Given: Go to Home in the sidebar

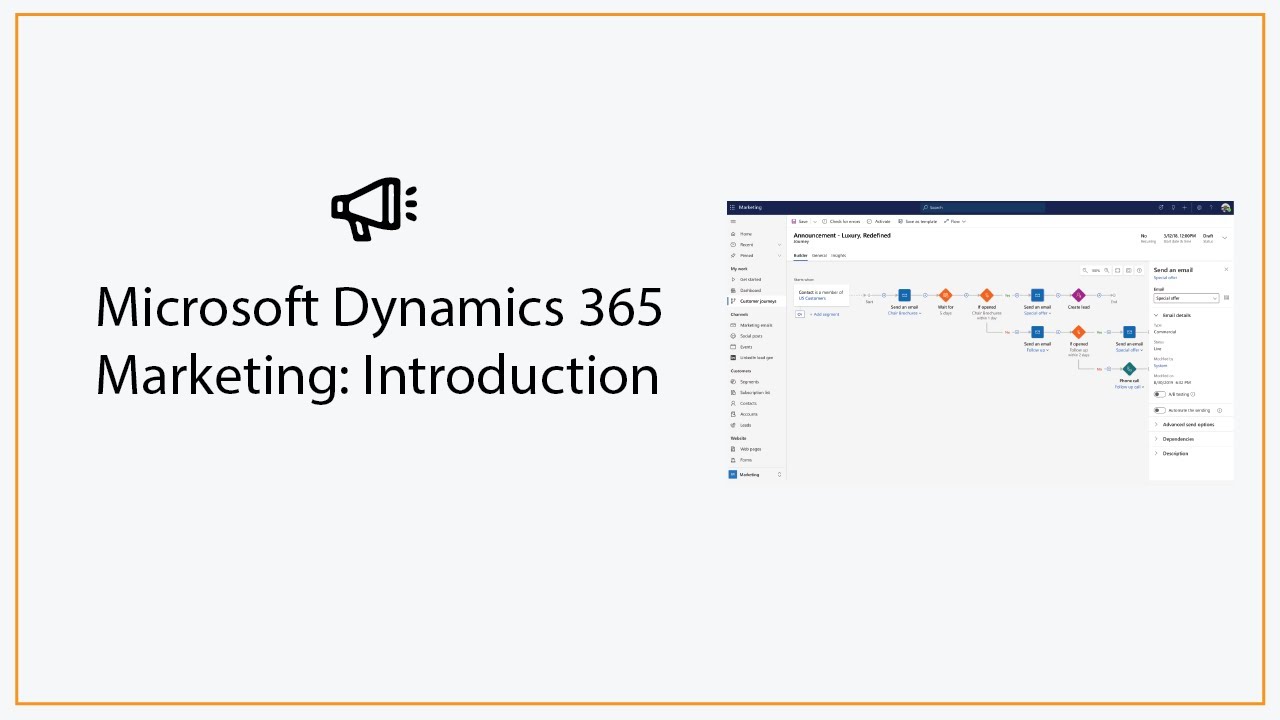Looking at the screenshot, I should [746, 234].
